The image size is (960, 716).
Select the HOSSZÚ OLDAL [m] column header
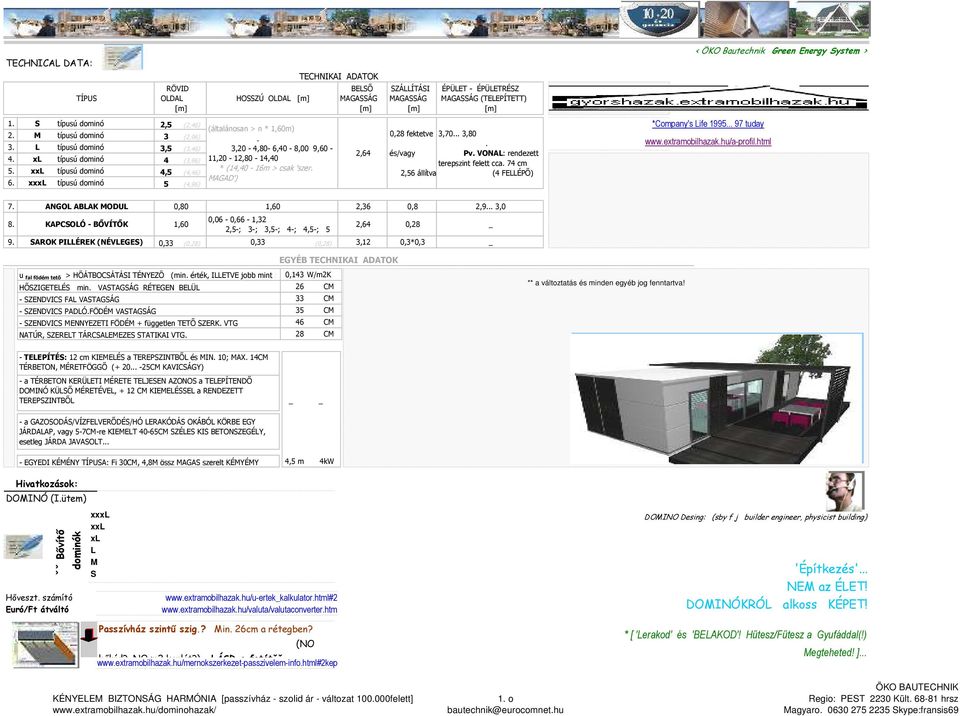pos(272,98)
